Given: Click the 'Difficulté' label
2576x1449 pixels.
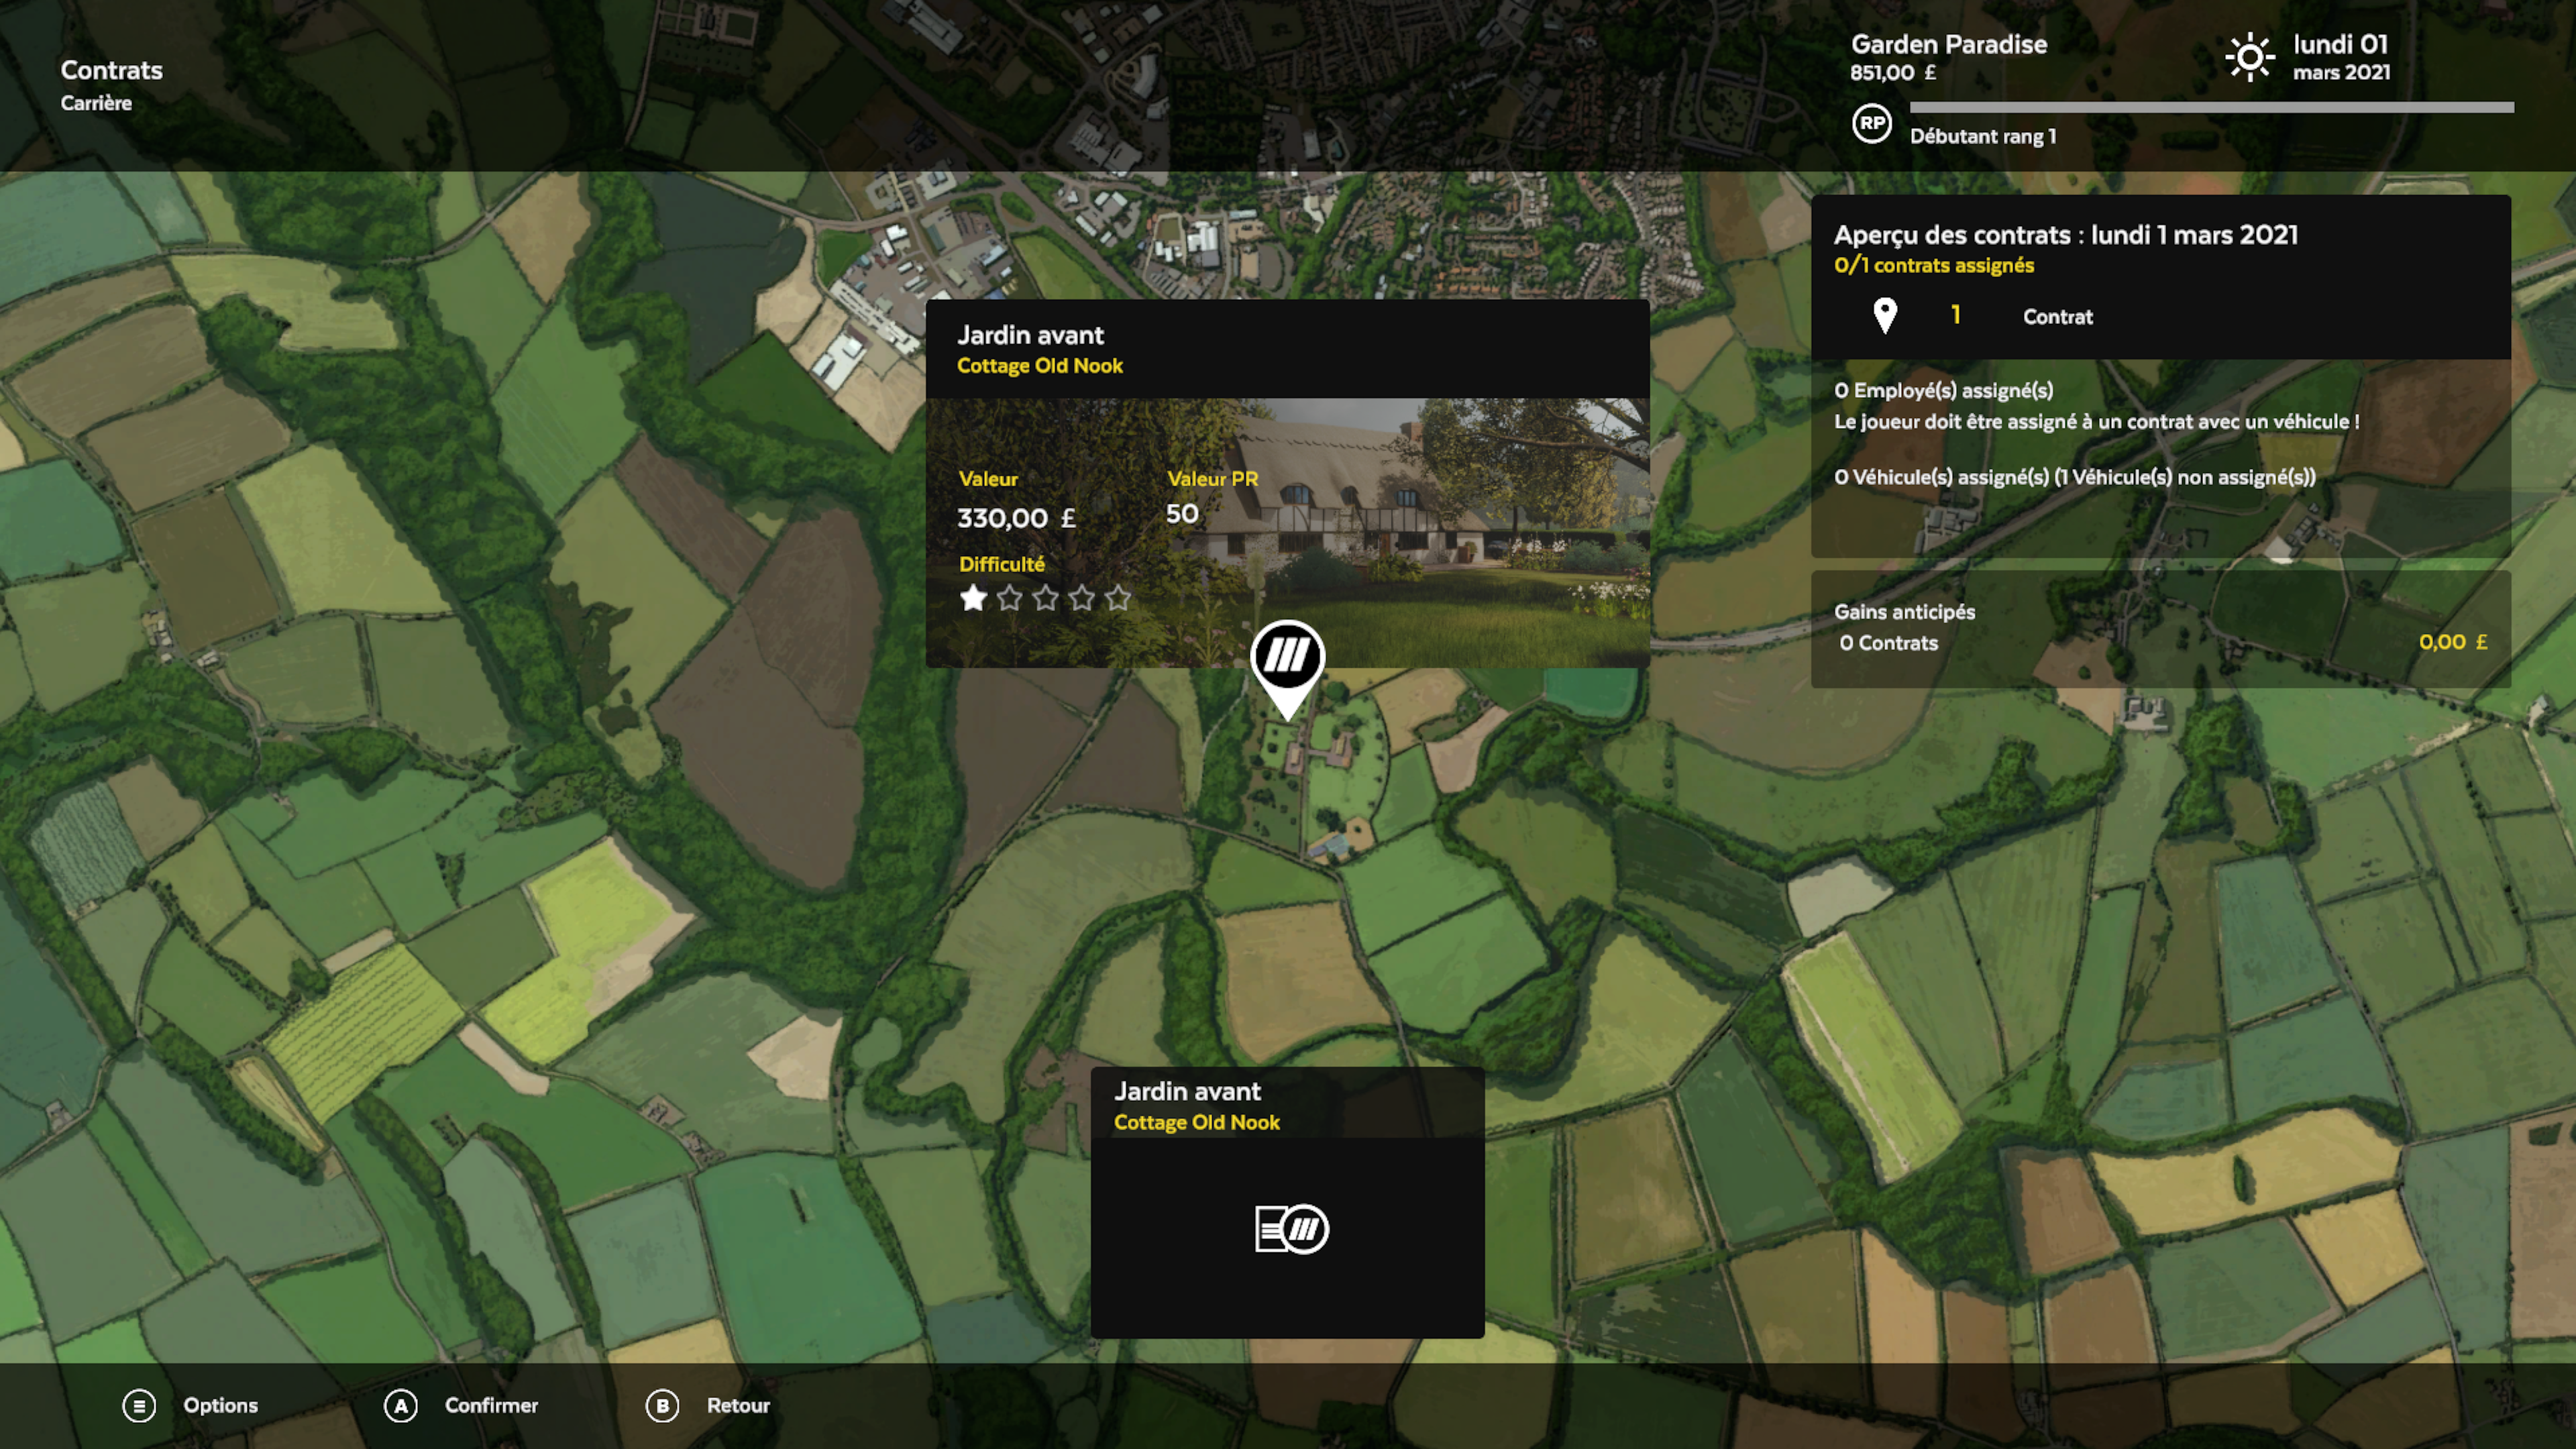Looking at the screenshot, I should [x=1001, y=564].
